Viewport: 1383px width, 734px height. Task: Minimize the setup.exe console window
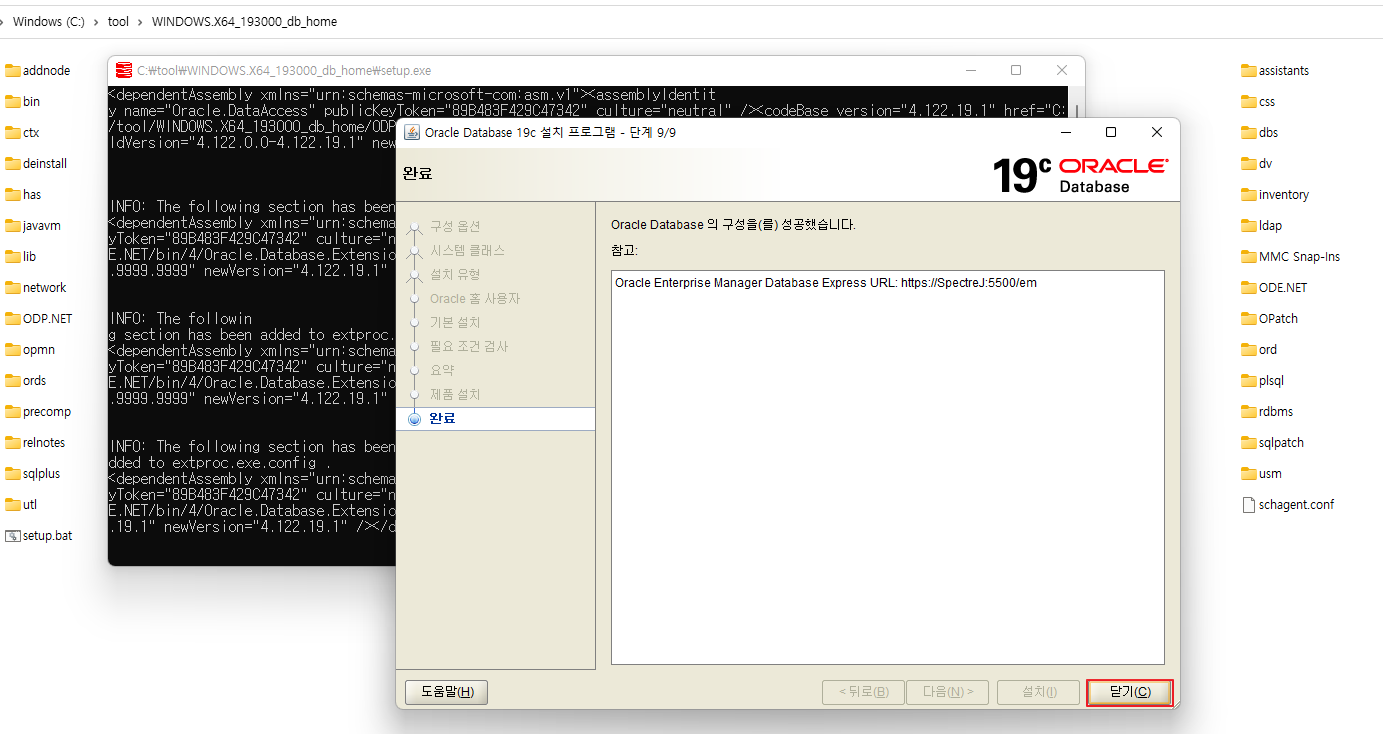[x=970, y=70]
